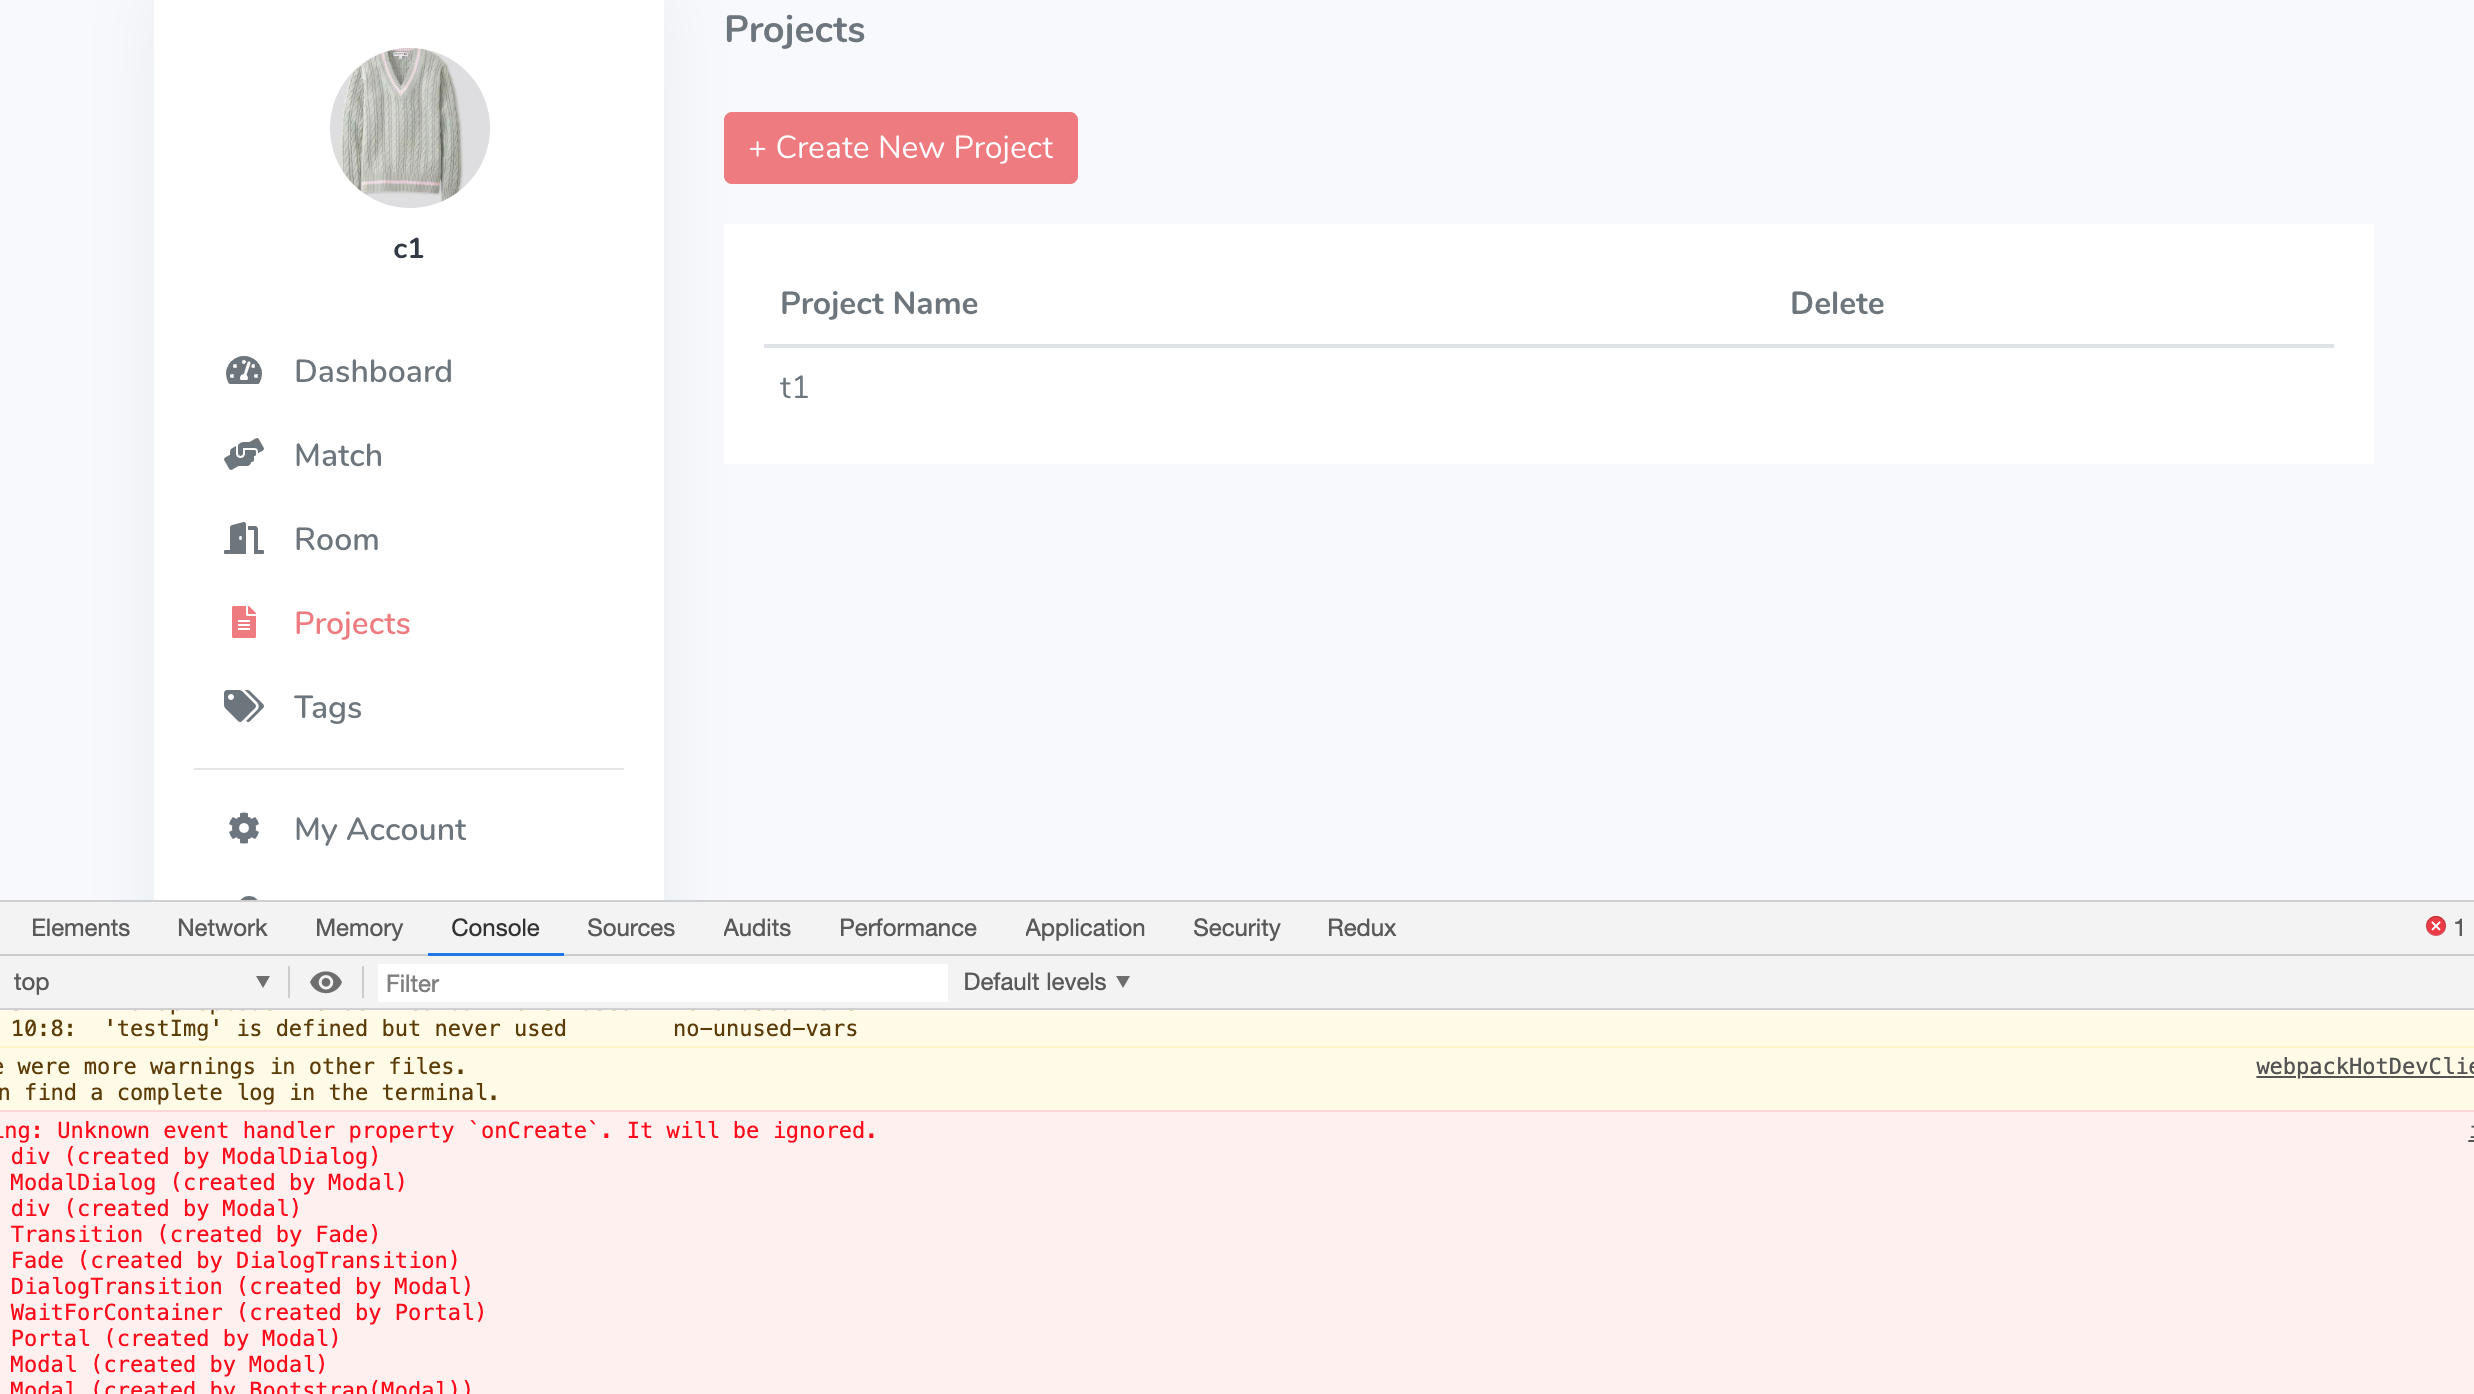
Task: Select the Projects sidebar link
Action: (352, 623)
